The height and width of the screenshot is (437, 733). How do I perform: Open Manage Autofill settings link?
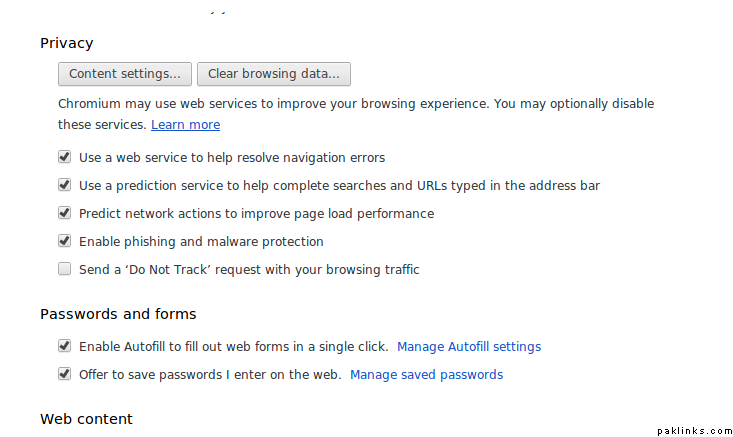click(x=468, y=347)
